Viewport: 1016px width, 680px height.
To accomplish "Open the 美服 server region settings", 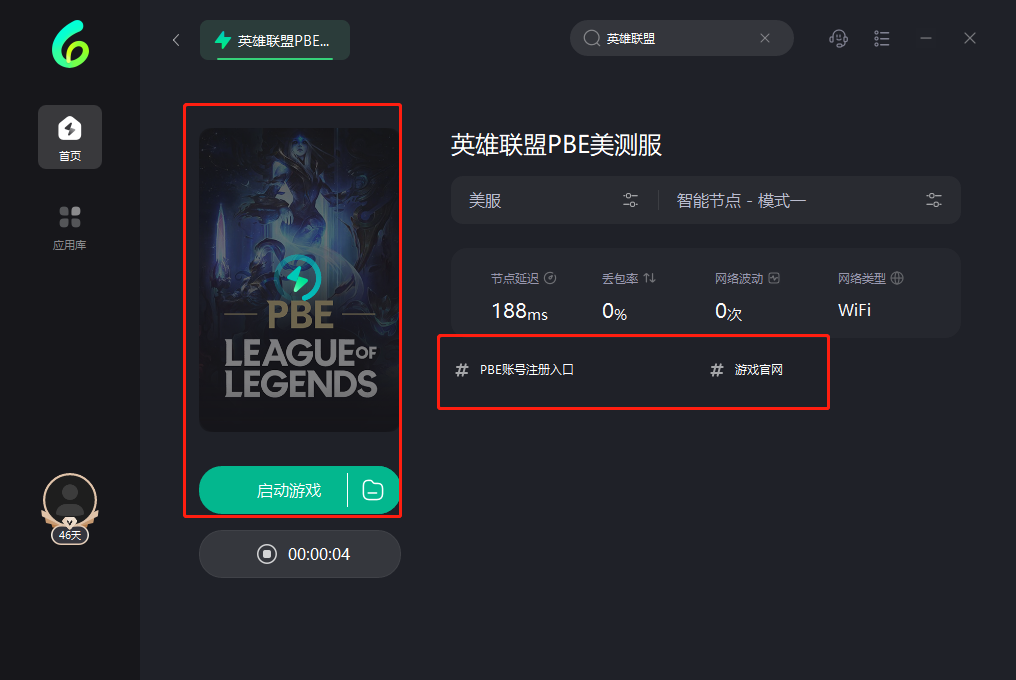I will pos(554,200).
